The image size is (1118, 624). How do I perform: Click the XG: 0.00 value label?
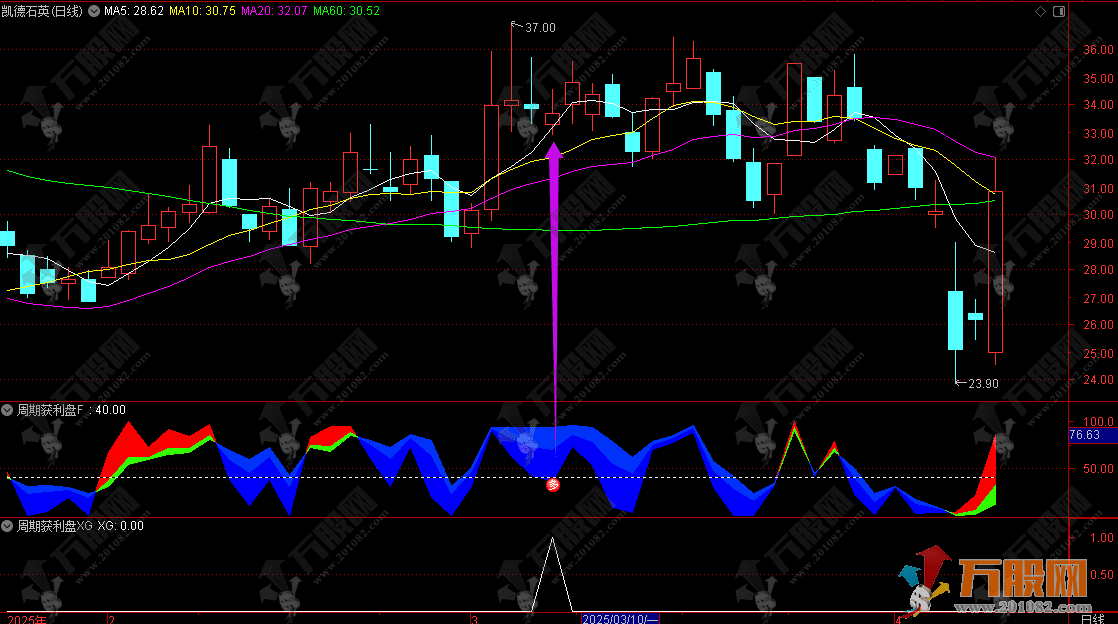pyautogui.click(x=120, y=526)
